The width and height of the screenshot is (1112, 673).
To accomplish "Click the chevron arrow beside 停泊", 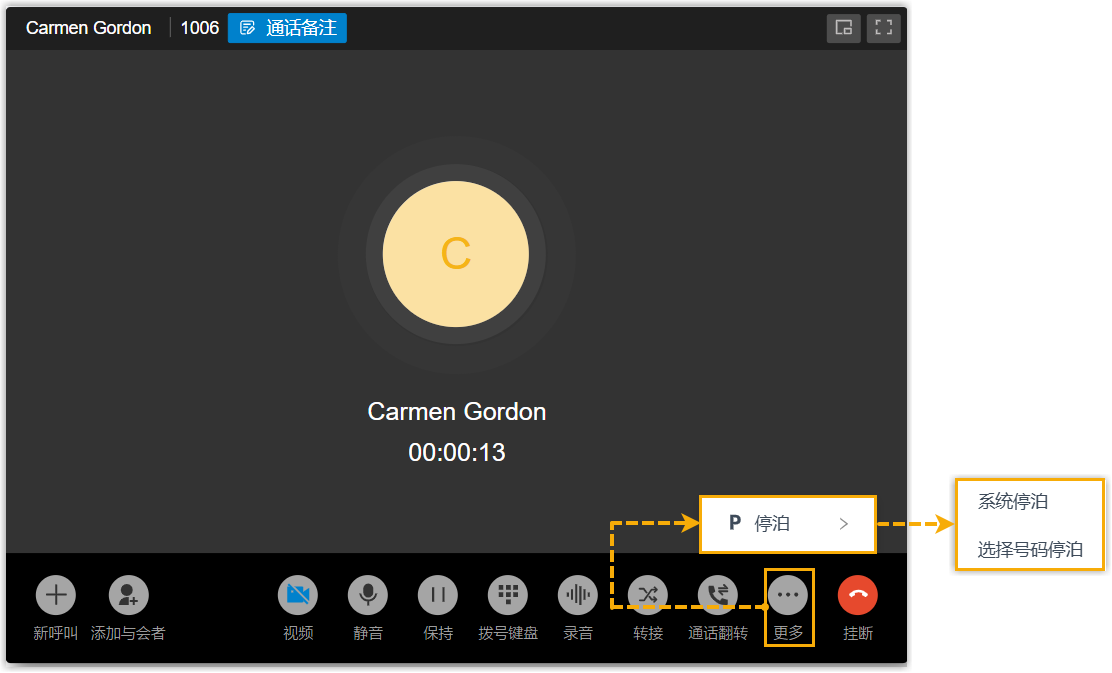I will click(x=844, y=523).
